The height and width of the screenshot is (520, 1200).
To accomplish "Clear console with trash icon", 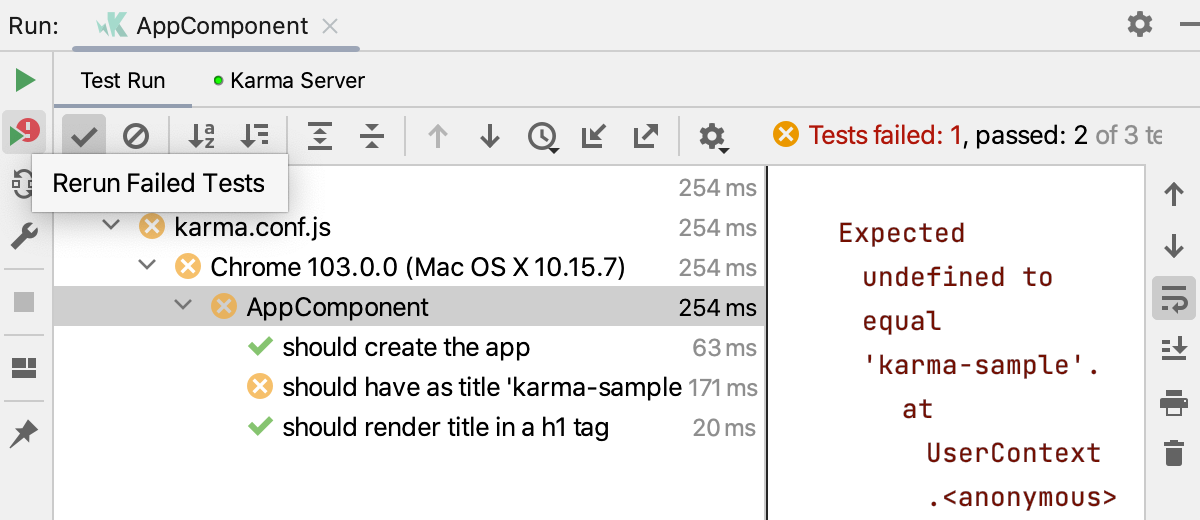I will coord(1174,453).
